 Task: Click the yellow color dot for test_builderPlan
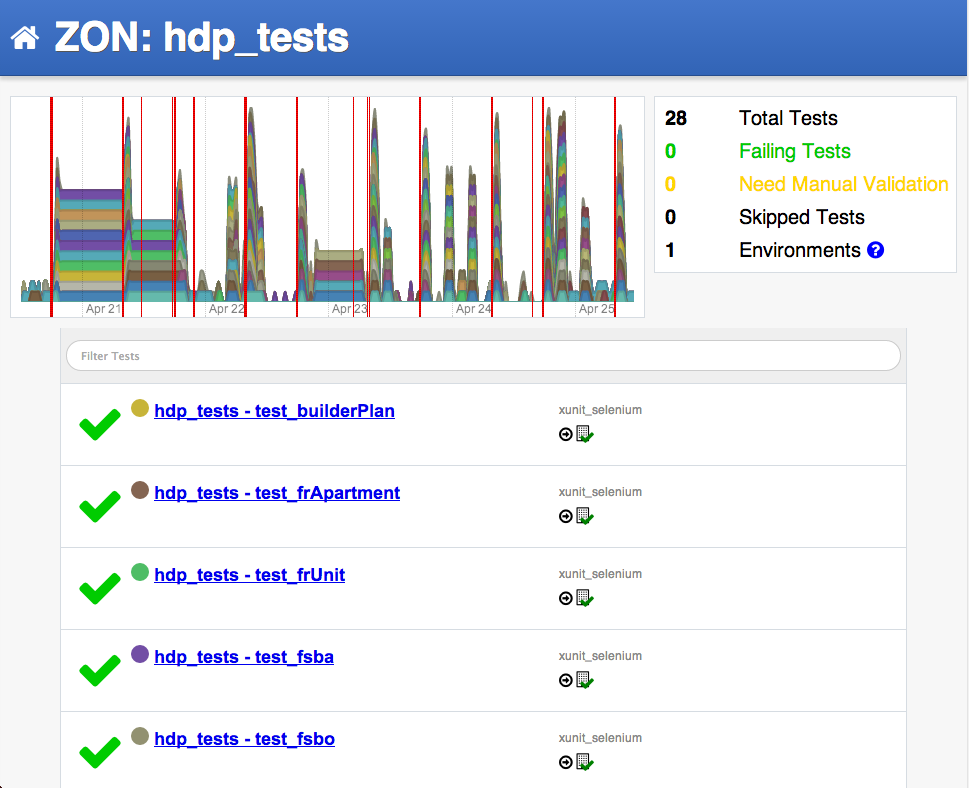point(140,408)
